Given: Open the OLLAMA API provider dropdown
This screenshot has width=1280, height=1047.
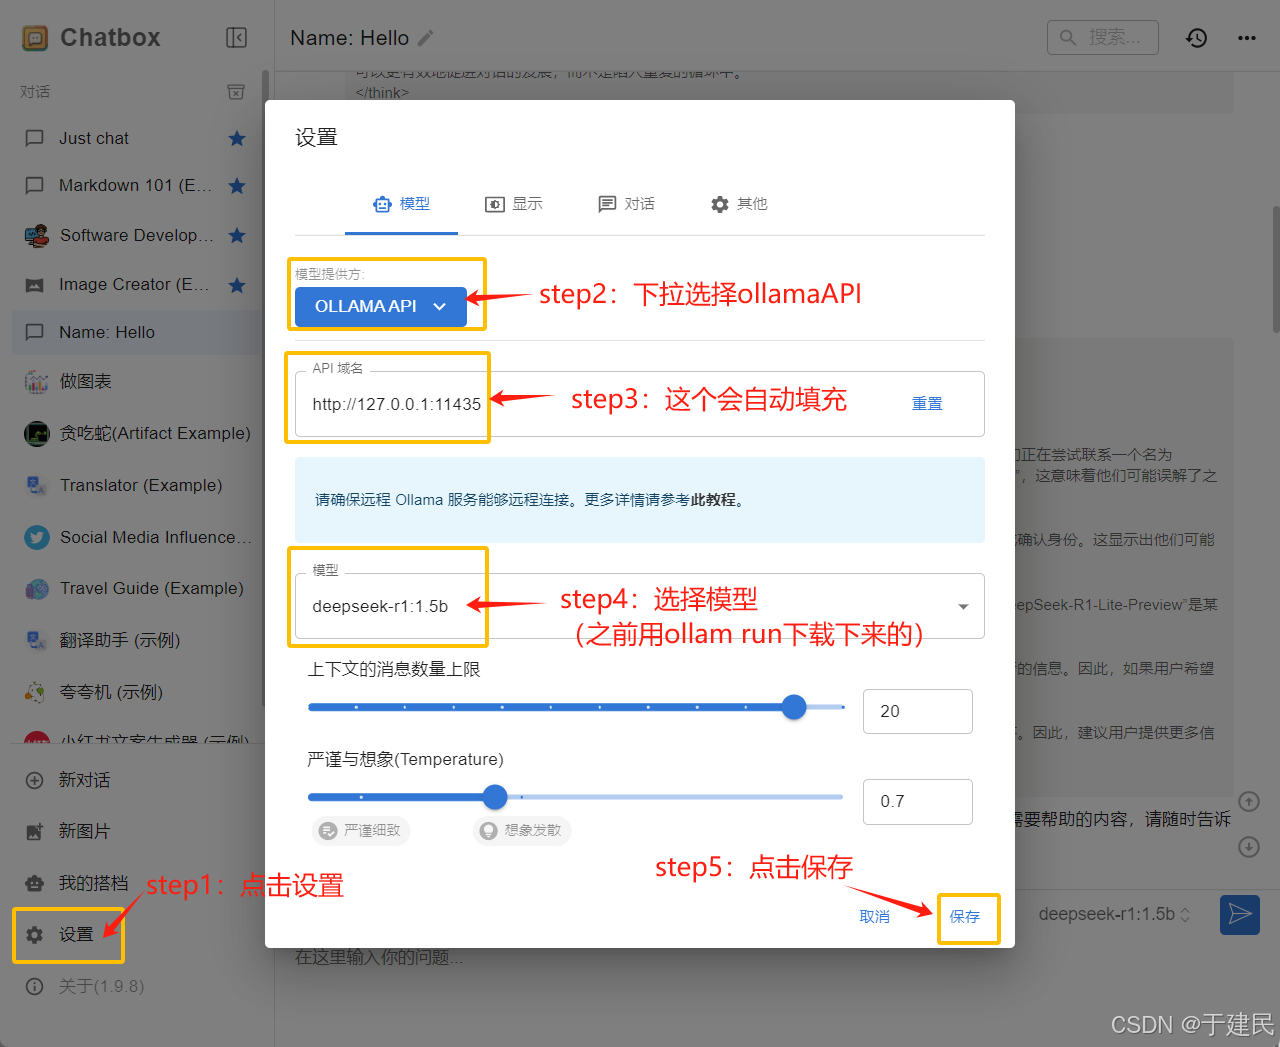Looking at the screenshot, I should 381,306.
